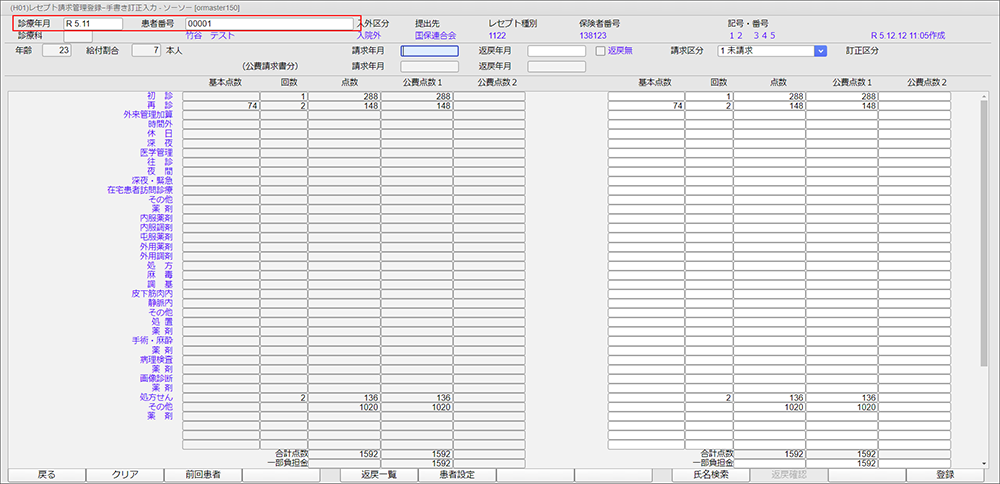Click the 給付割合 field showing 7
The height and width of the screenshot is (484, 1000).
(145, 50)
